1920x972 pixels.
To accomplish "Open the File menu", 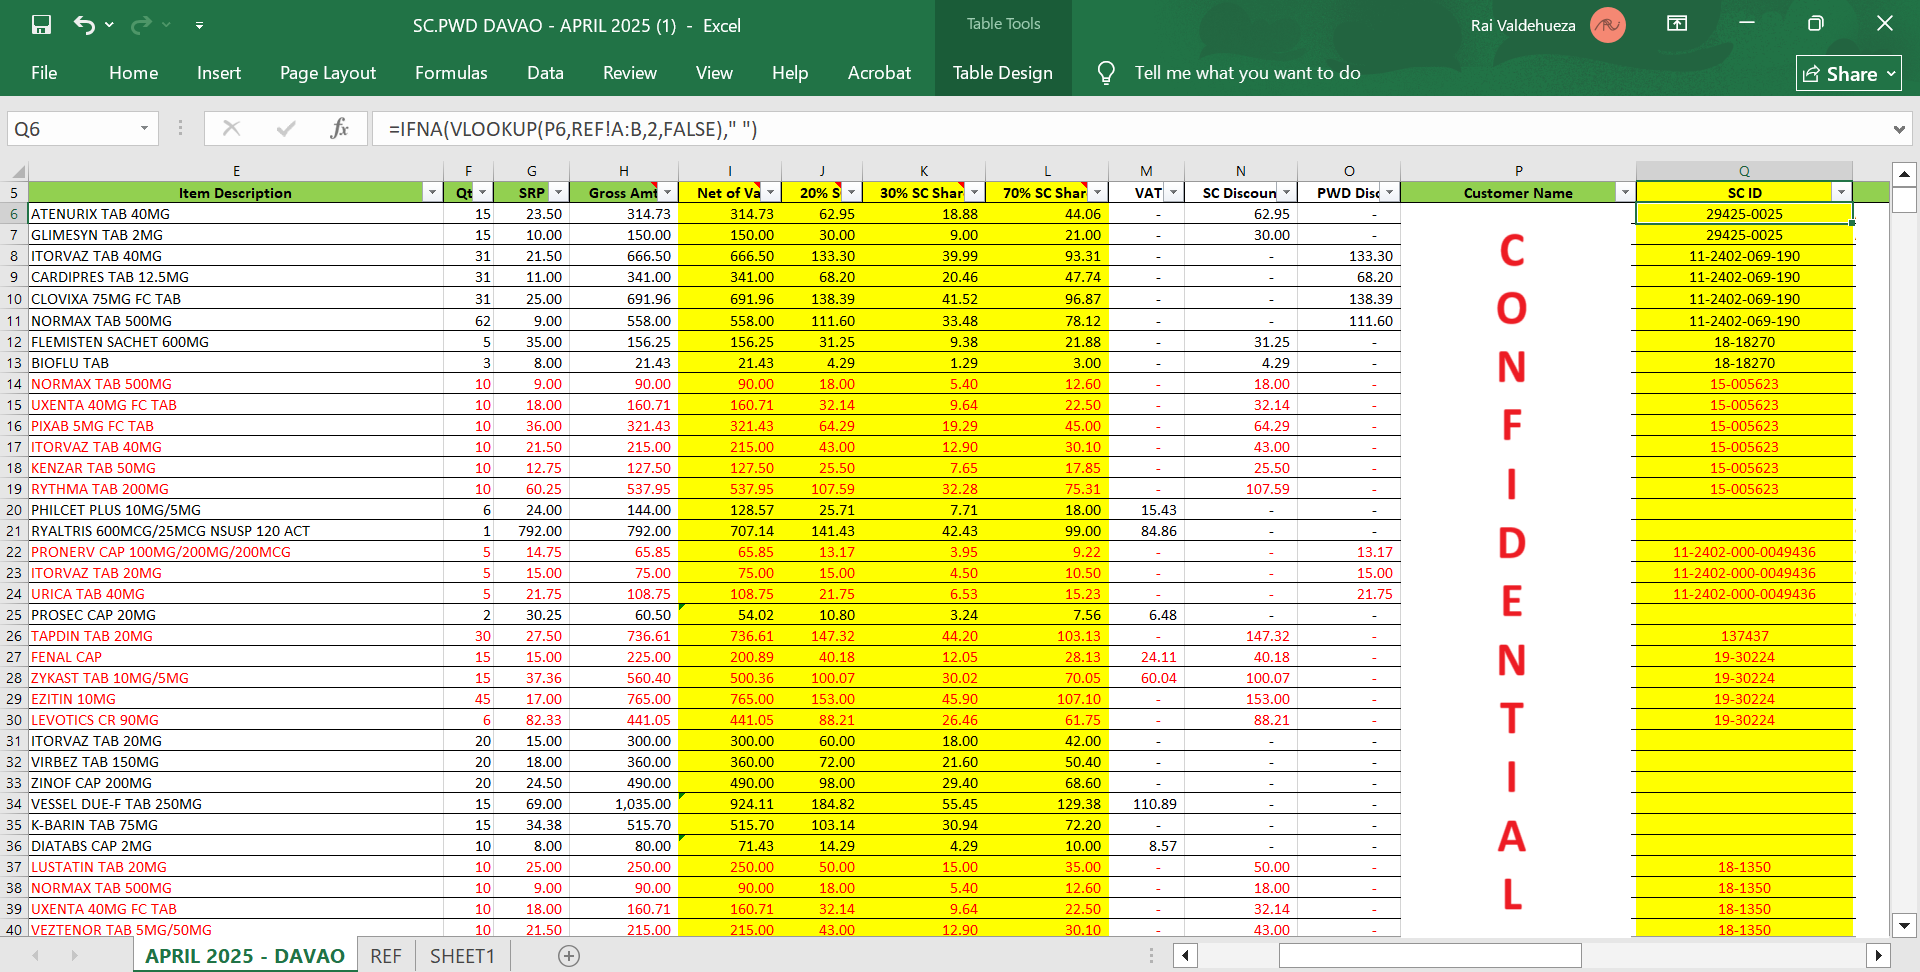I will (x=44, y=73).
